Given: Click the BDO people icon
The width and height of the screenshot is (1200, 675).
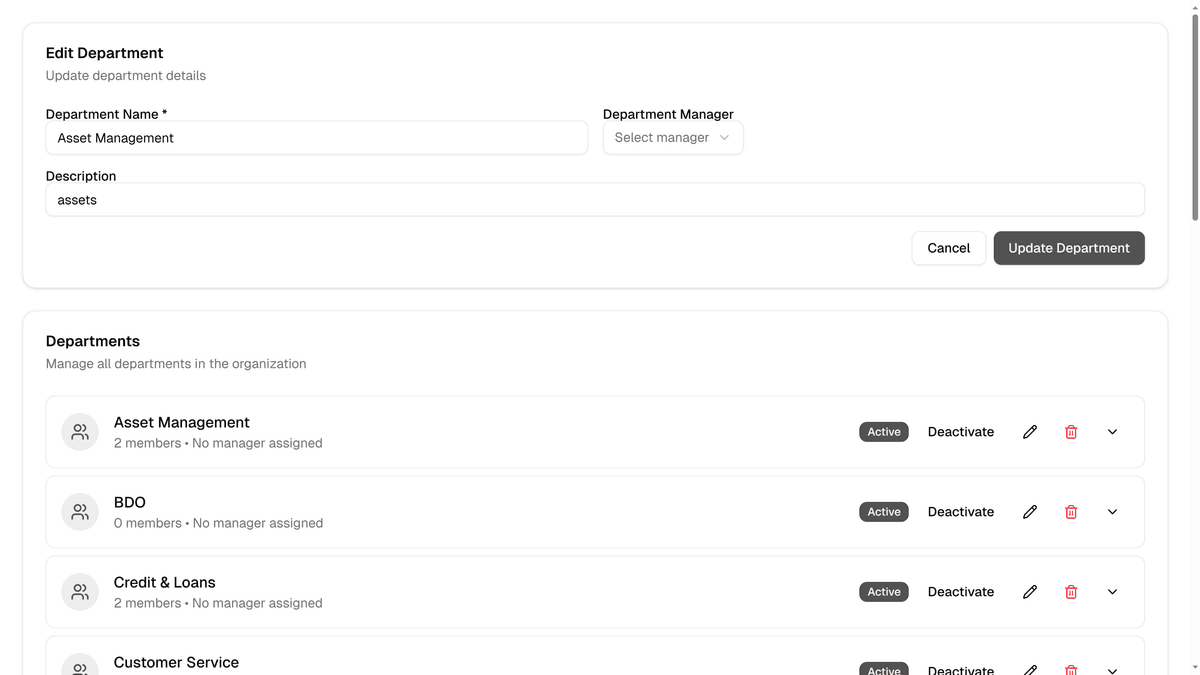Looking at the screenshot, I should pos(80,512).
